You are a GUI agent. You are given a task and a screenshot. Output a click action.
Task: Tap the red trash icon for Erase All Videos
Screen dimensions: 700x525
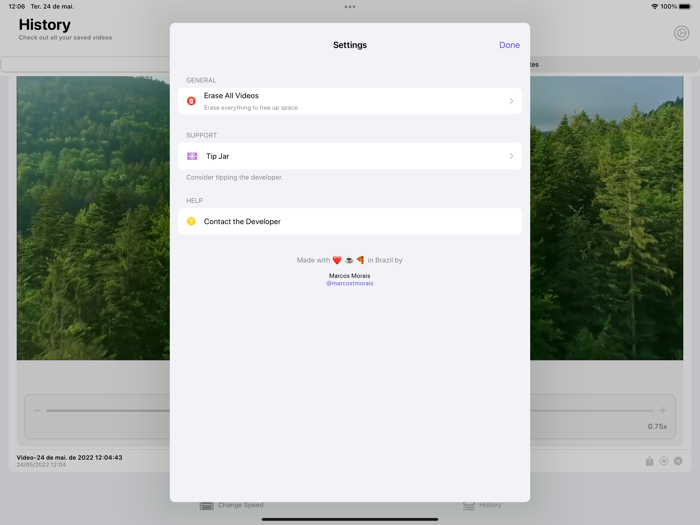coord(191,101)
